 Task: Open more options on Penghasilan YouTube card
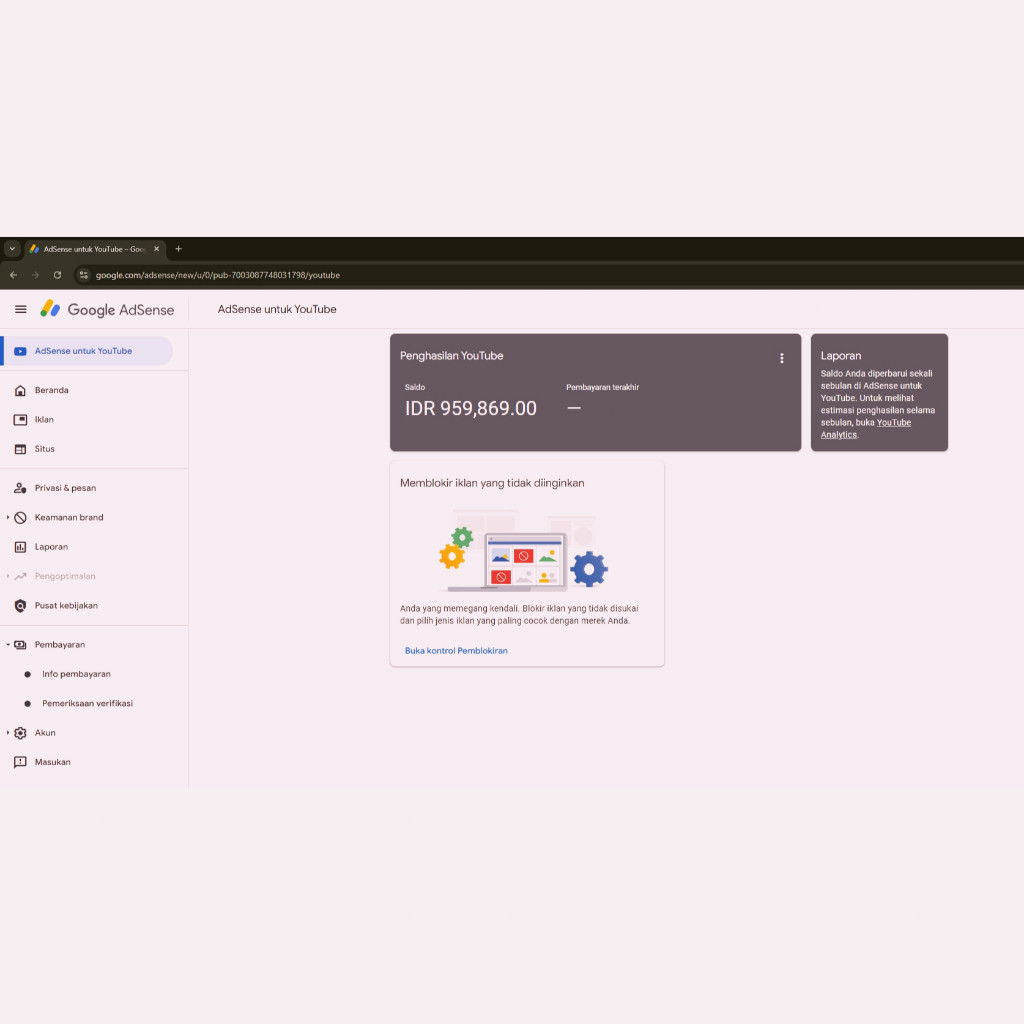point(782,358)
